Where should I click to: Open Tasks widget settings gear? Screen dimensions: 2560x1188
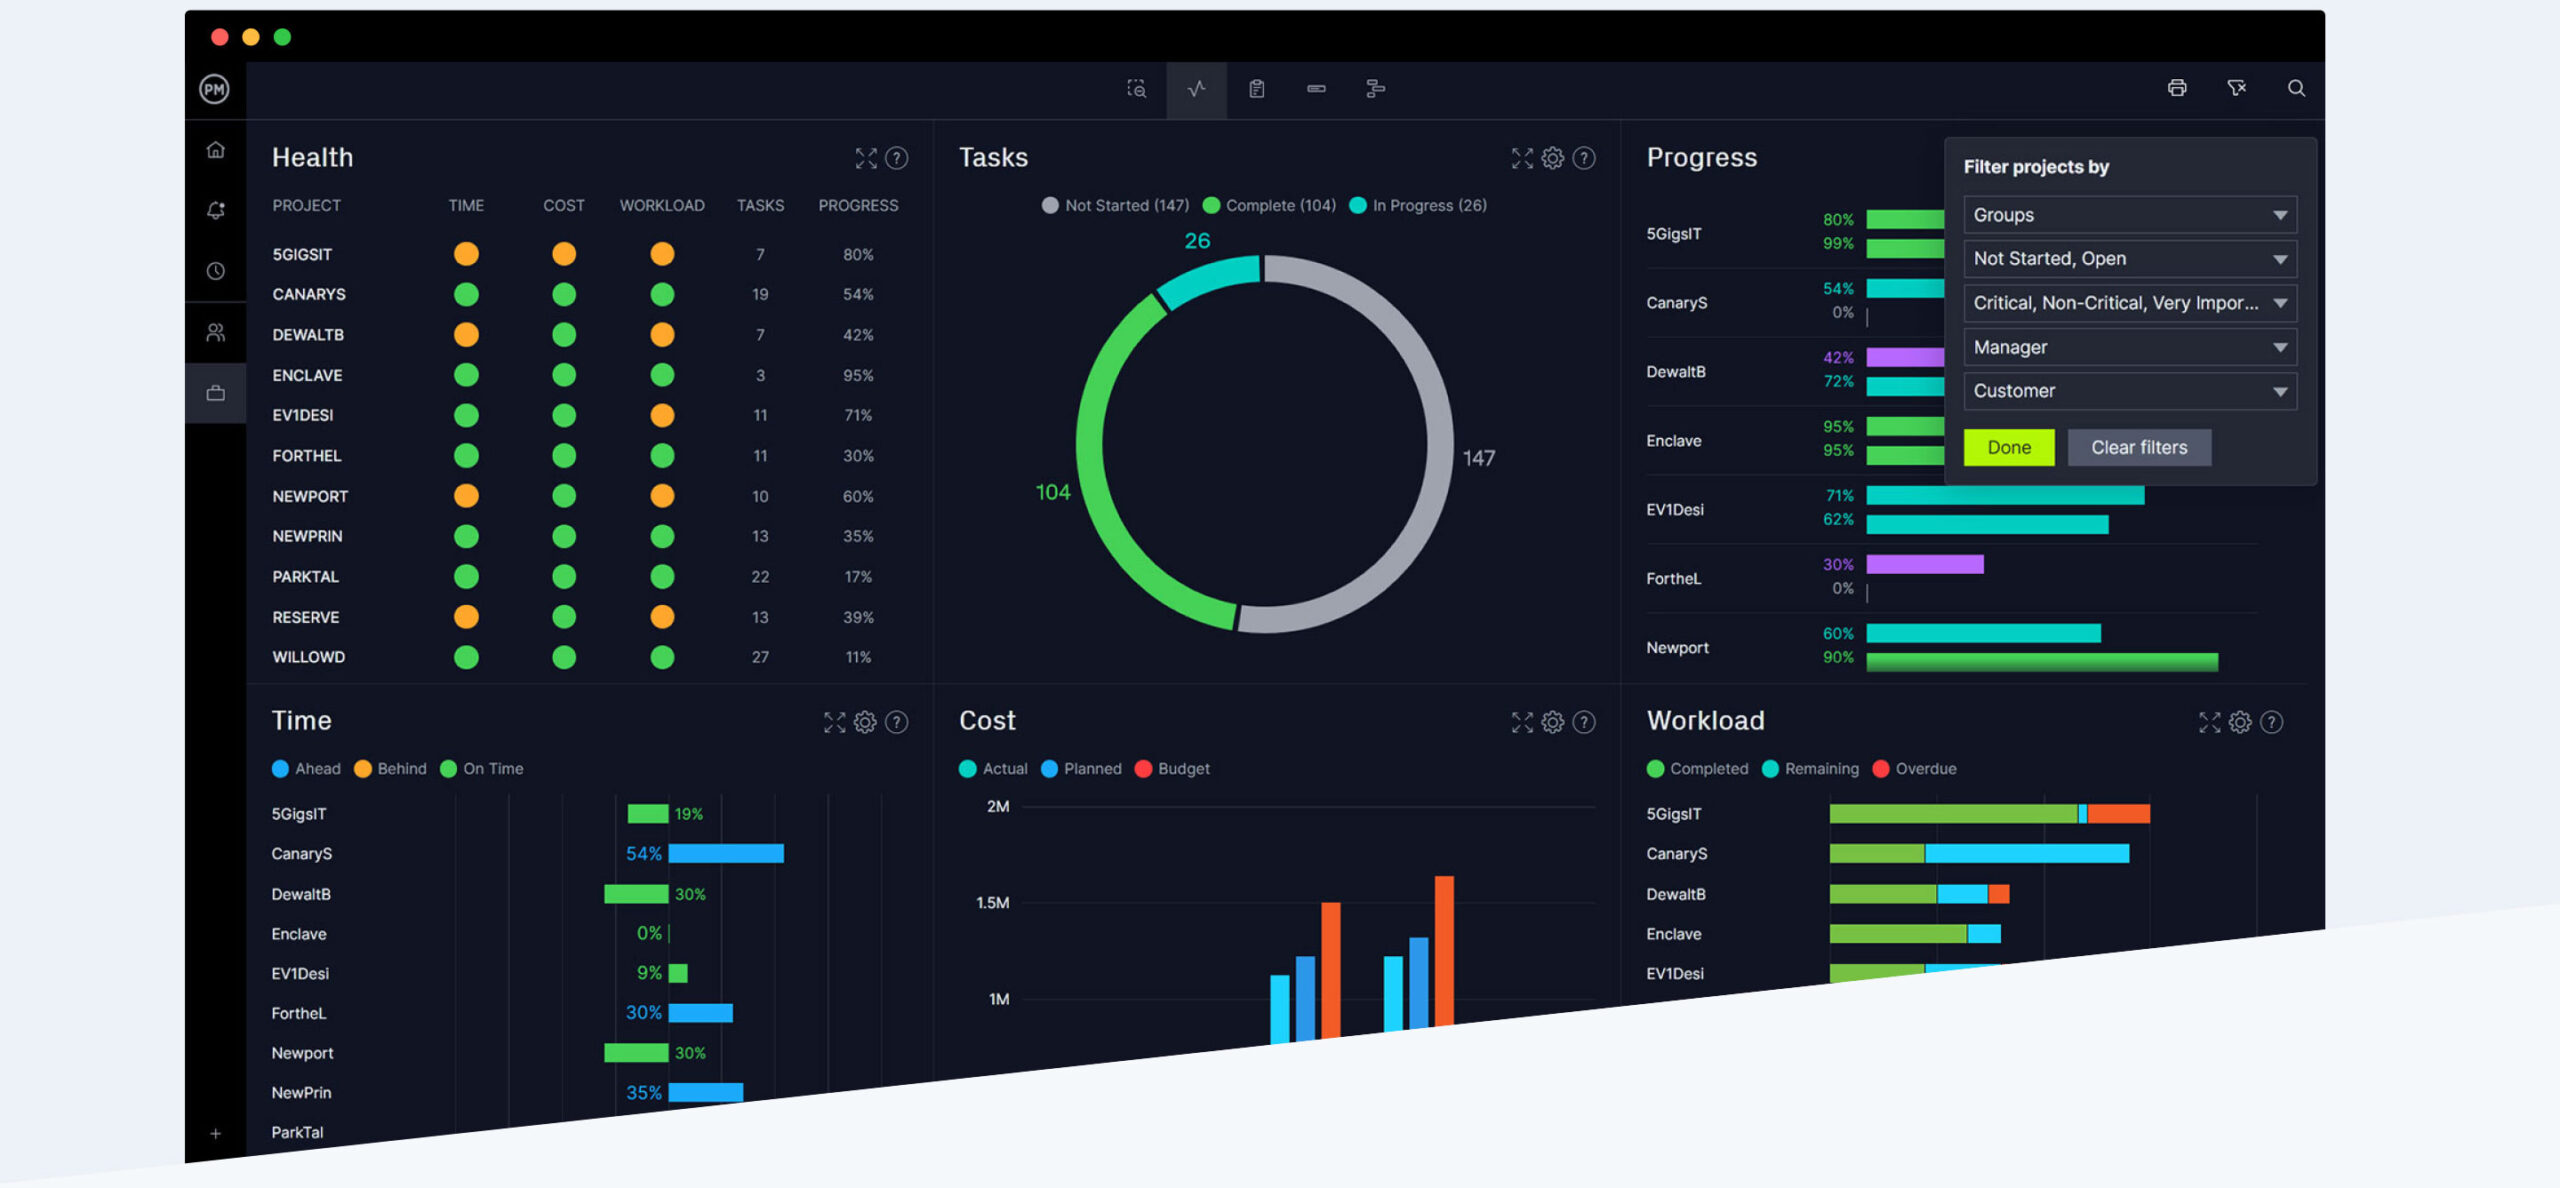[1552, 158]
